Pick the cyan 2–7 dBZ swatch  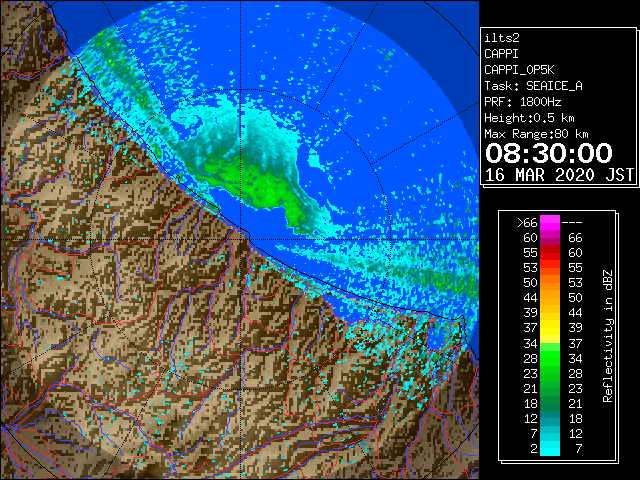pos(550,448)
